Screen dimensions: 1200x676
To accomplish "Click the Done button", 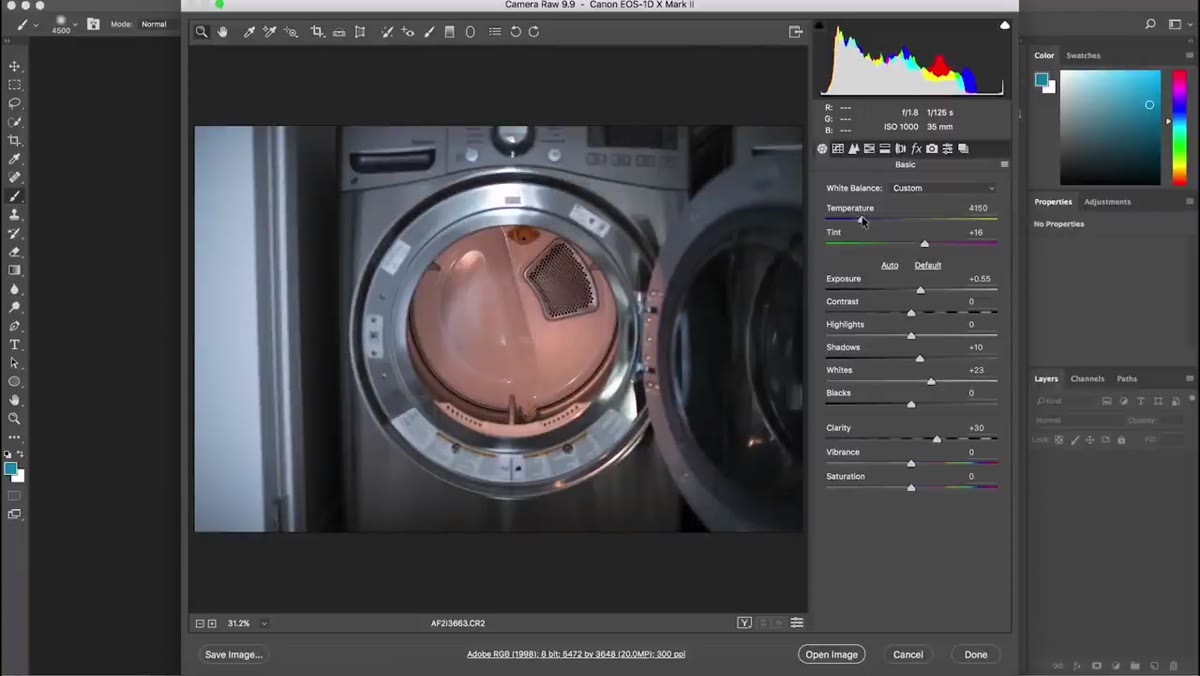I will pos(976,654).
